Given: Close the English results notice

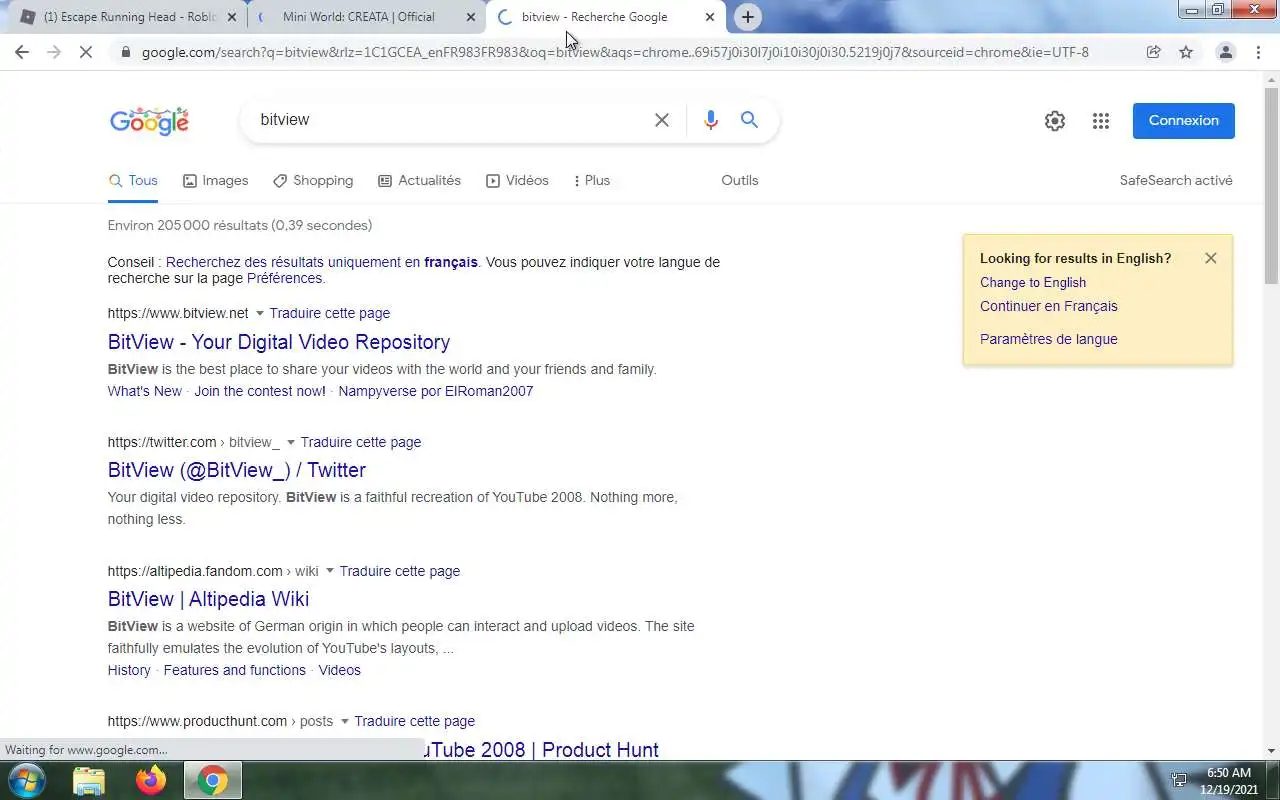Looking at the screenshot, I should 1211,258.
